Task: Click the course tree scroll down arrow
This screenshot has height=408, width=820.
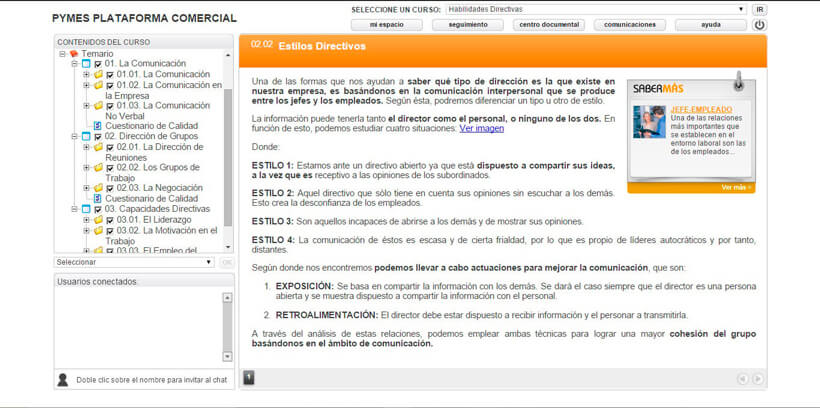Action: (228, 247)
